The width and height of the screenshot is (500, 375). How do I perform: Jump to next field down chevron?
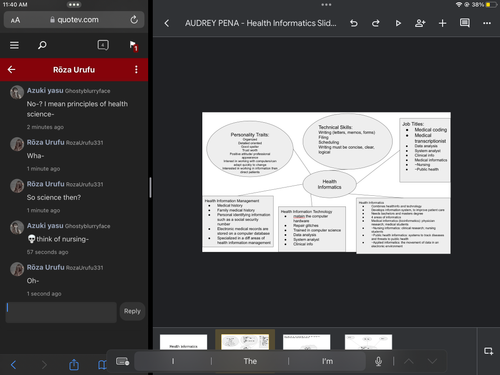click(432, 361)
